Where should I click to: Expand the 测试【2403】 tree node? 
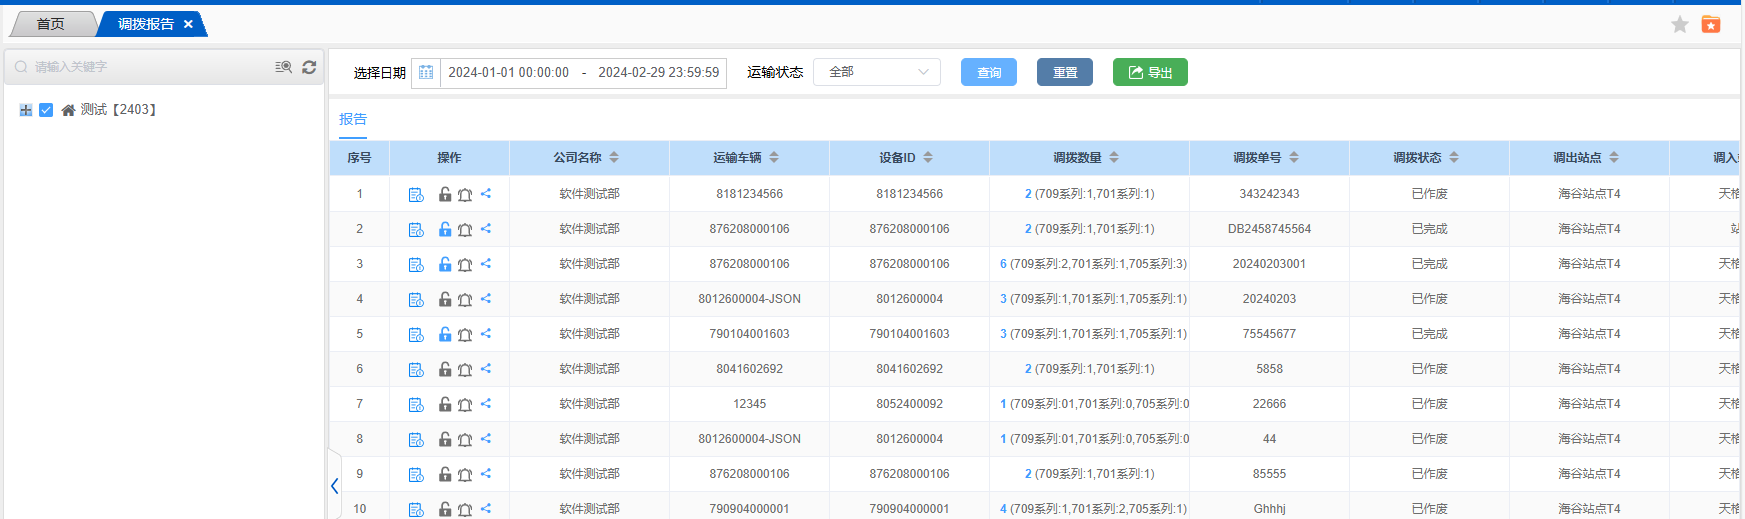[26, 110]
